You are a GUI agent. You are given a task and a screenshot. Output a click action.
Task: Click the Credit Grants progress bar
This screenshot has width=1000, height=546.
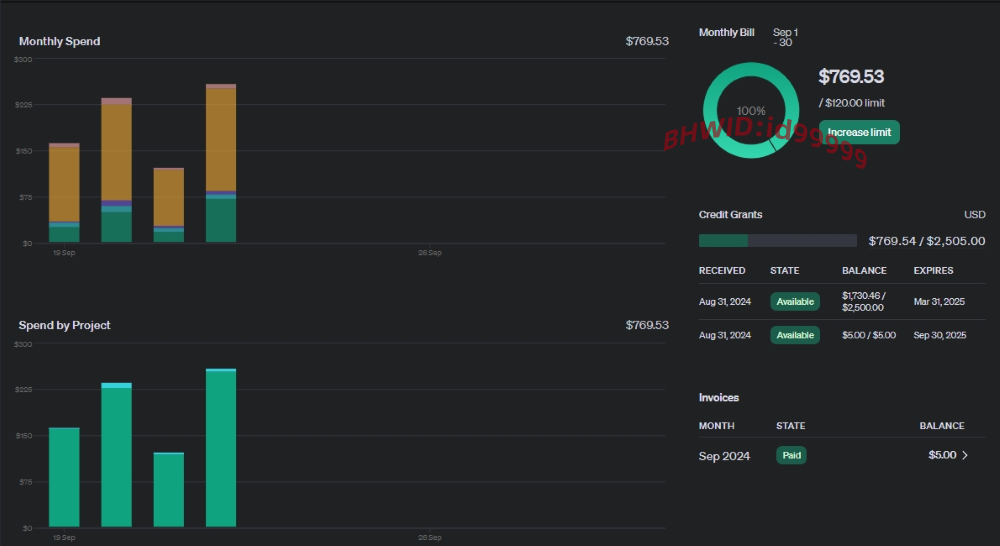[x=777, y=240]
